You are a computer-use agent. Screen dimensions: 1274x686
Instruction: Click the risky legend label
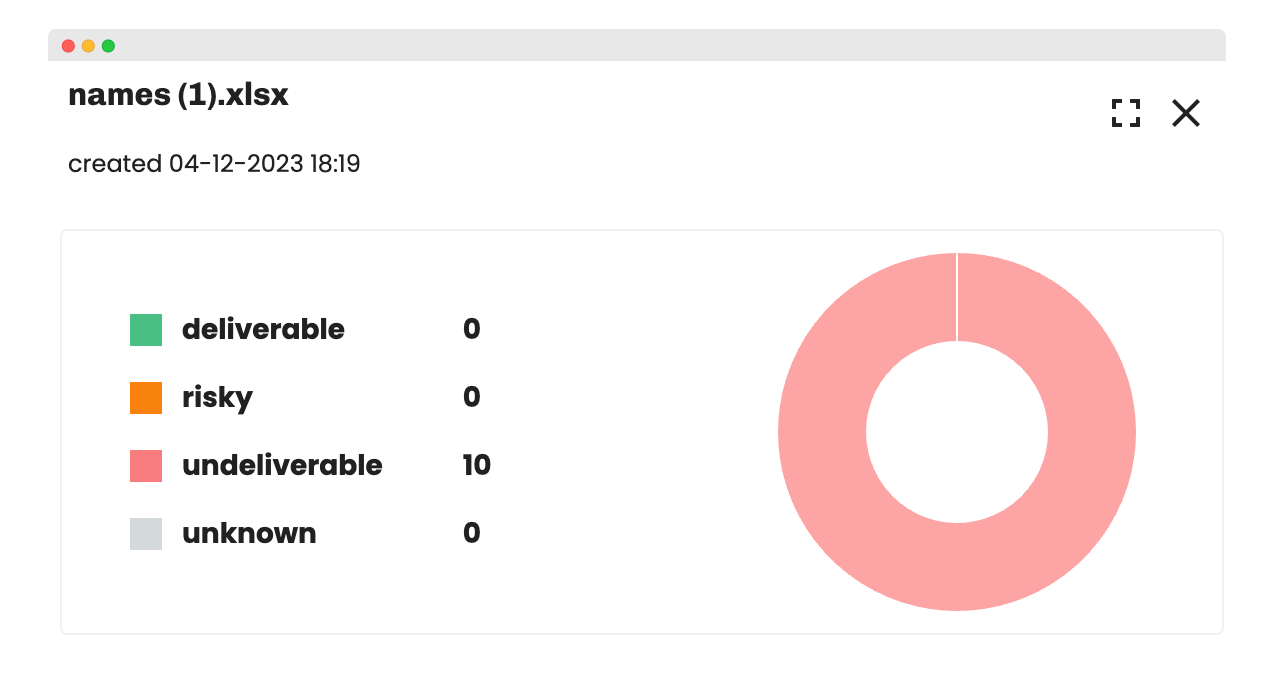tap(217, 398)
